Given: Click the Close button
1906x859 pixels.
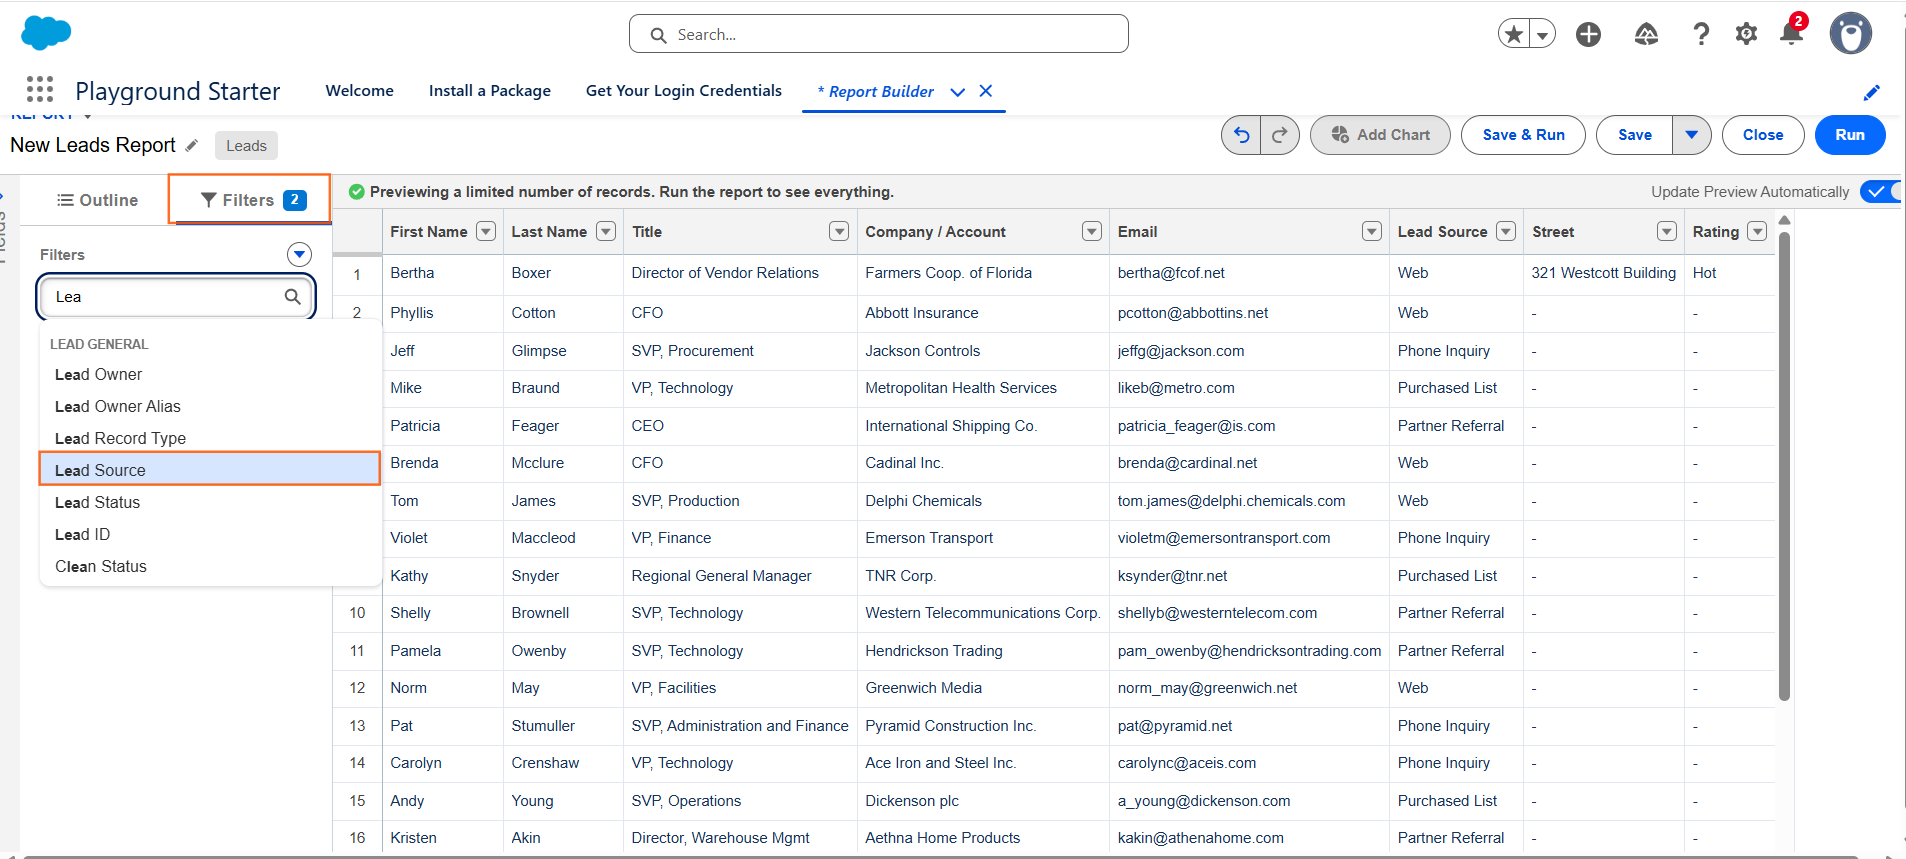Looking at the screenshot, I should (1763, 135).
